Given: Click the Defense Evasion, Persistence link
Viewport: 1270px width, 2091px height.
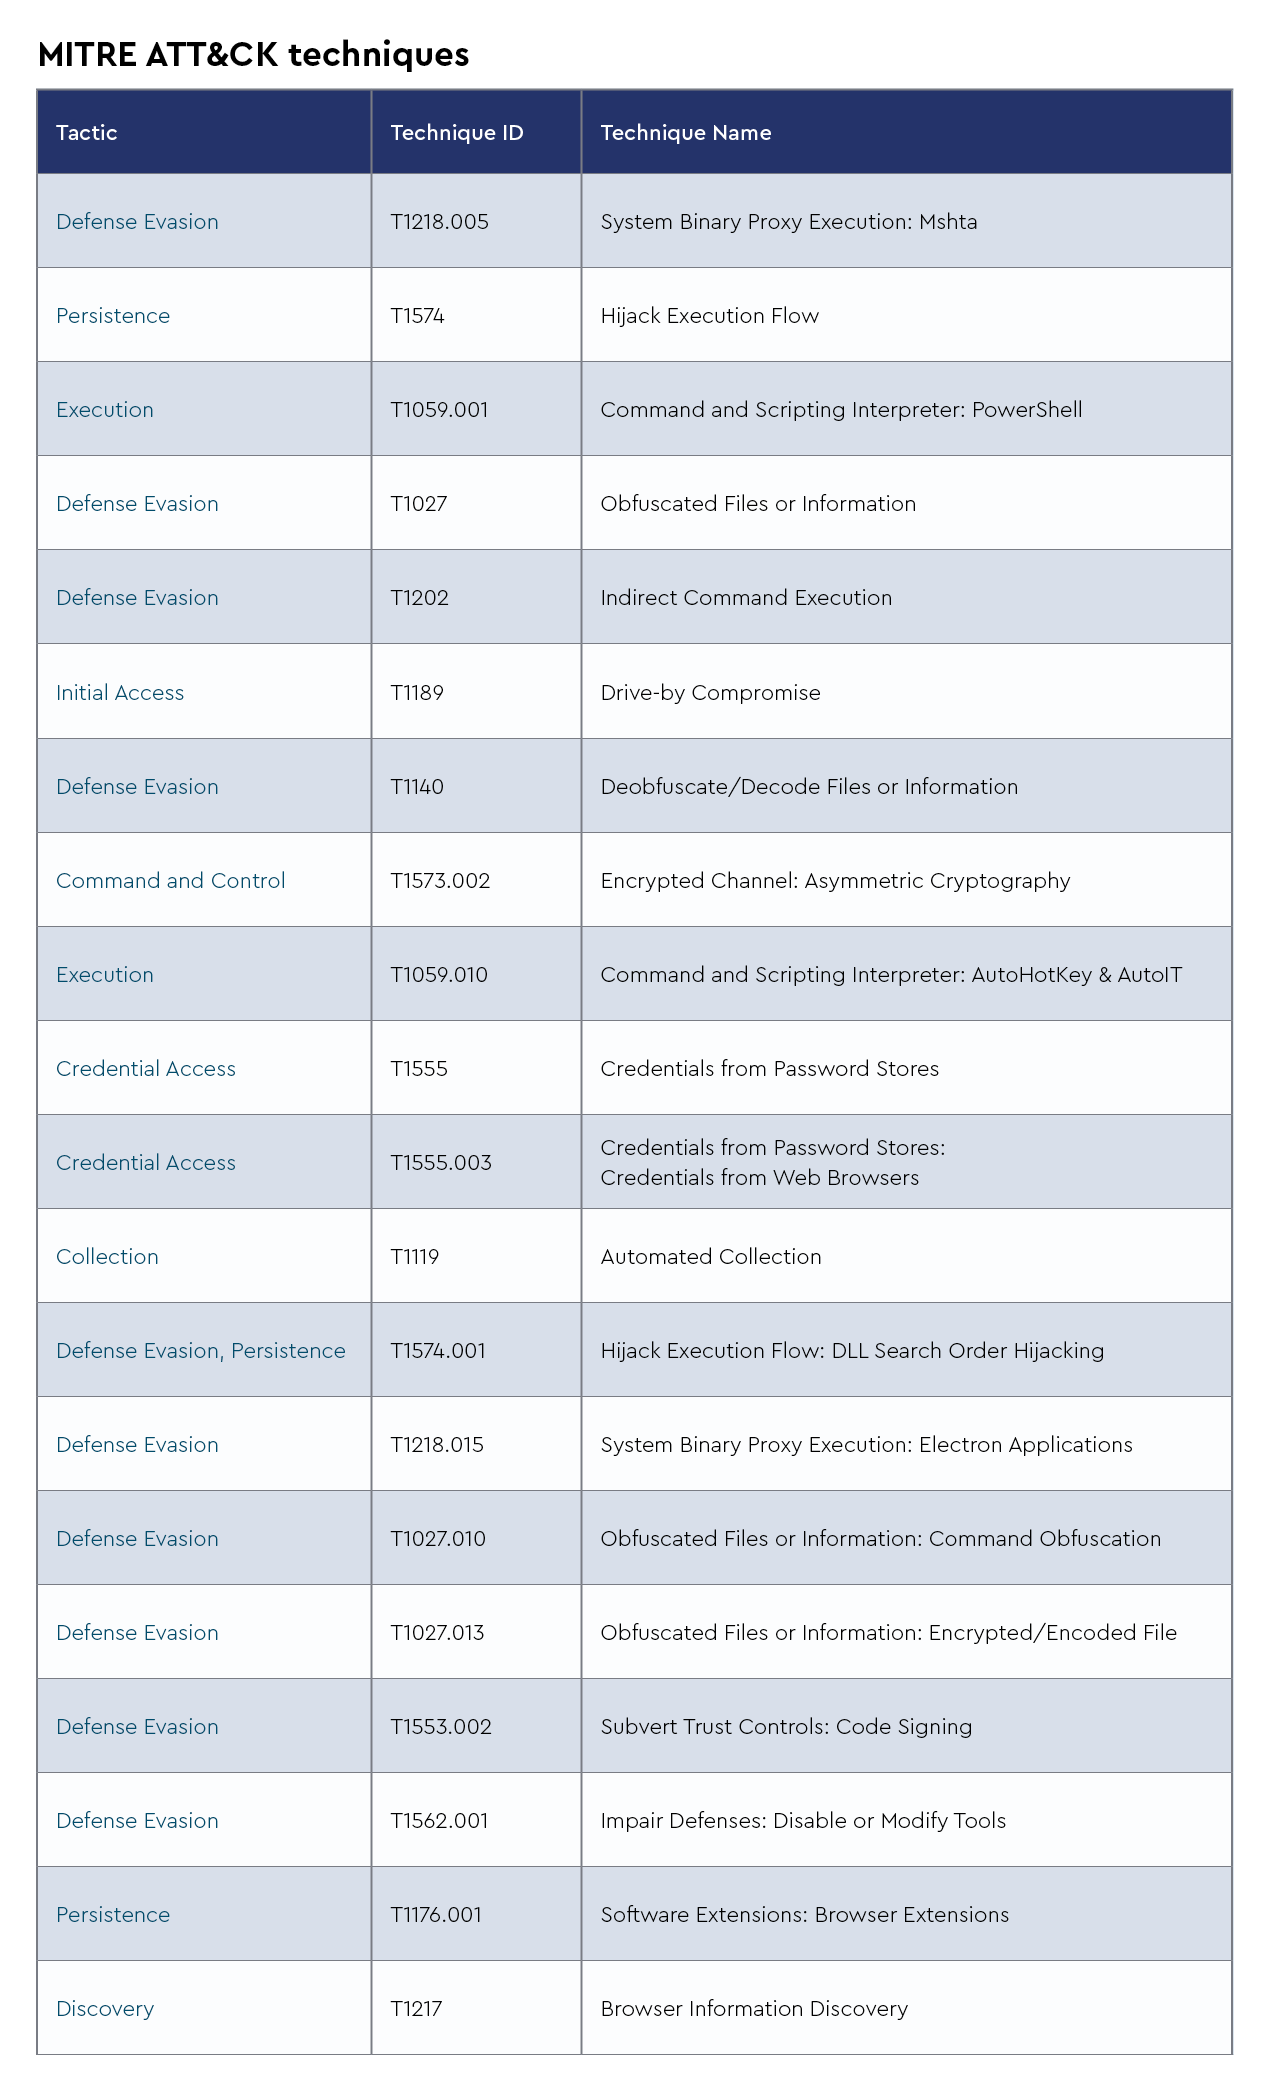Looking at the screenshot, I should (x=200, y=1351).
